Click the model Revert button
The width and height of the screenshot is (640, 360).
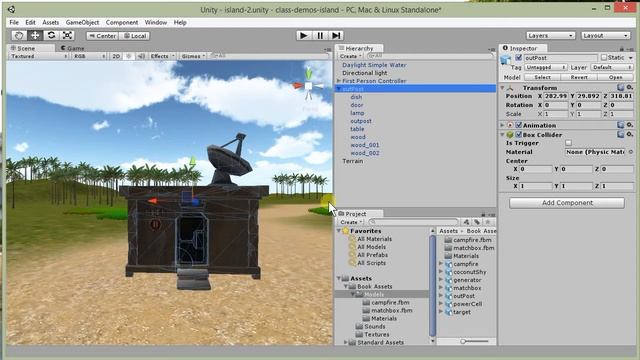(x=579, y=77)
